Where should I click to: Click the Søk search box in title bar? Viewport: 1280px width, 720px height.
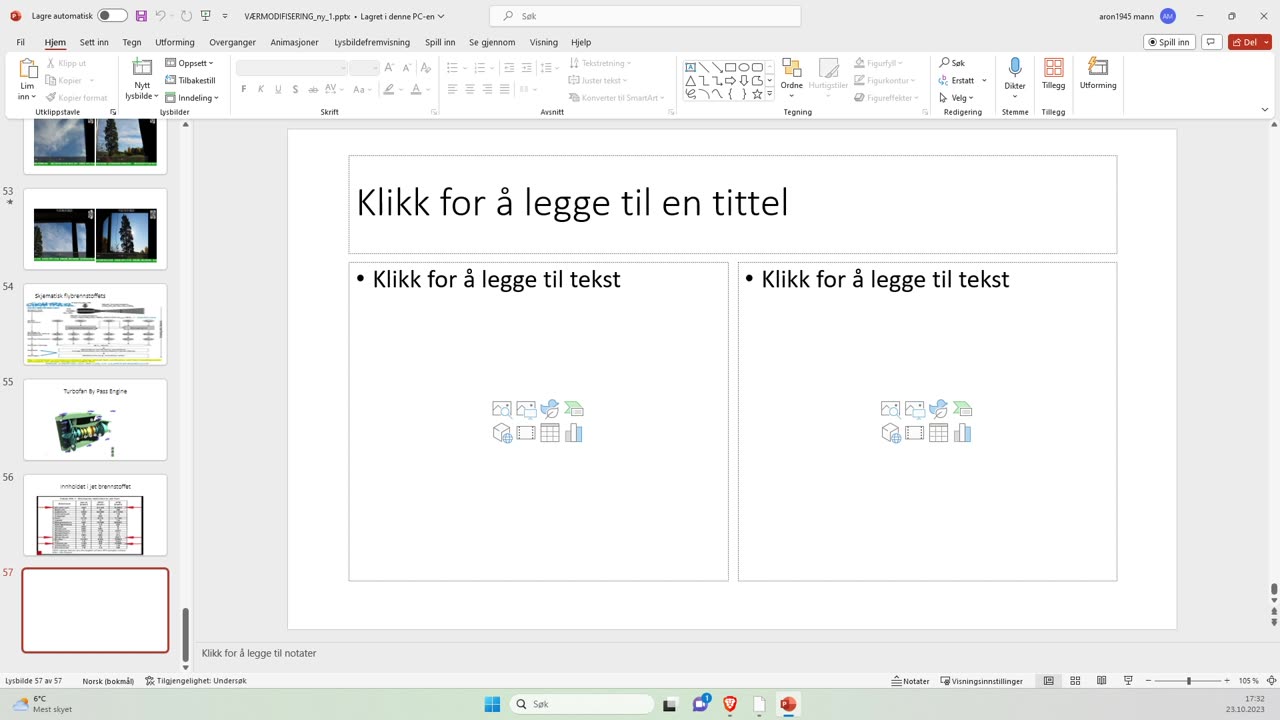pos(645,16)
